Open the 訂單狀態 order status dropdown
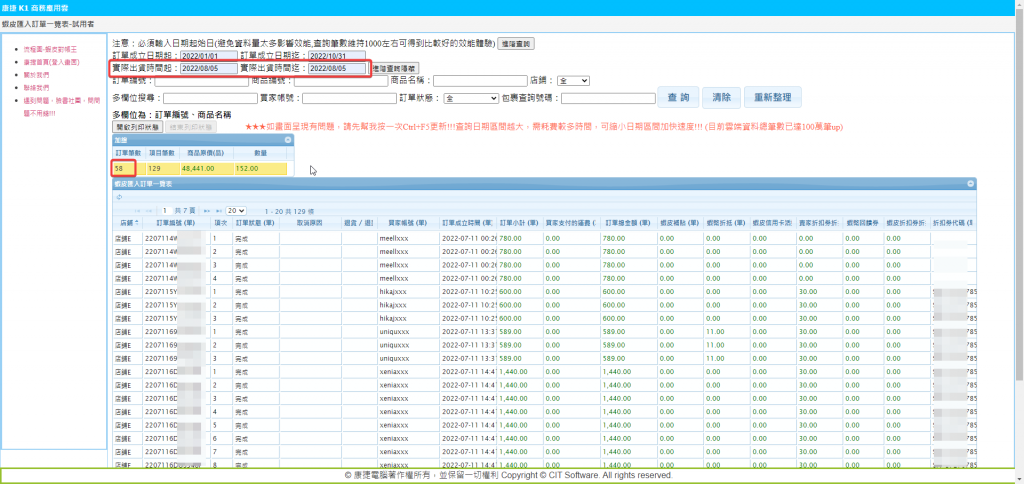The image size is (1024, 484). click(x=471, y=98)
